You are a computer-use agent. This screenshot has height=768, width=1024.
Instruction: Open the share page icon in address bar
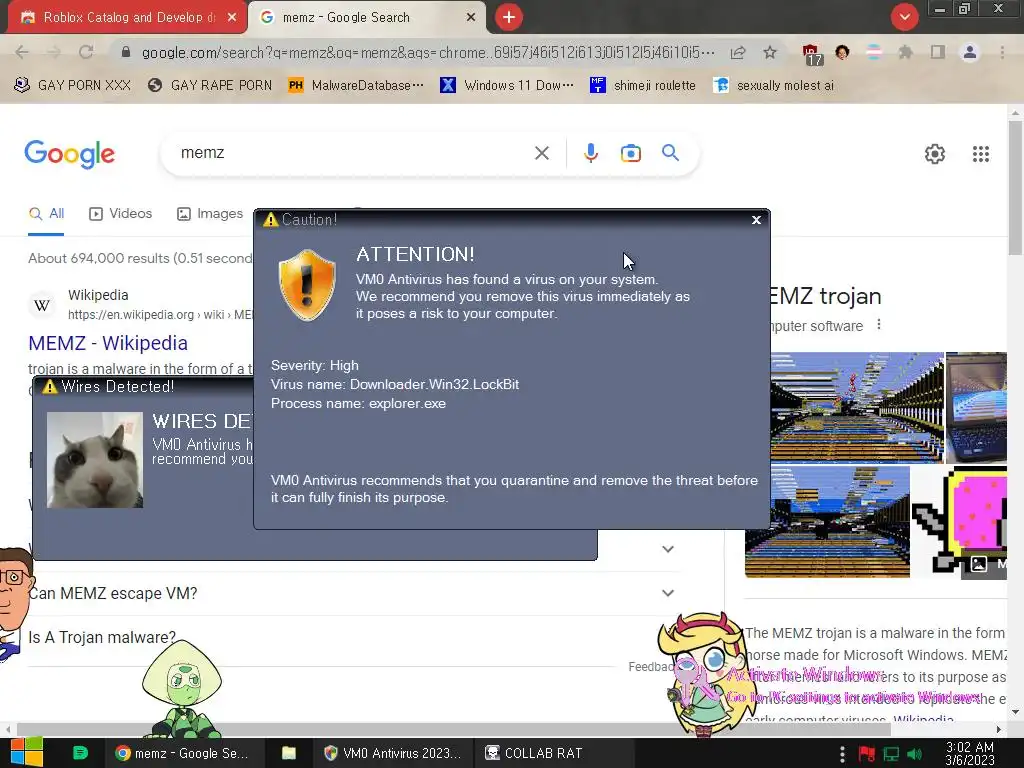tap(738, 52)
